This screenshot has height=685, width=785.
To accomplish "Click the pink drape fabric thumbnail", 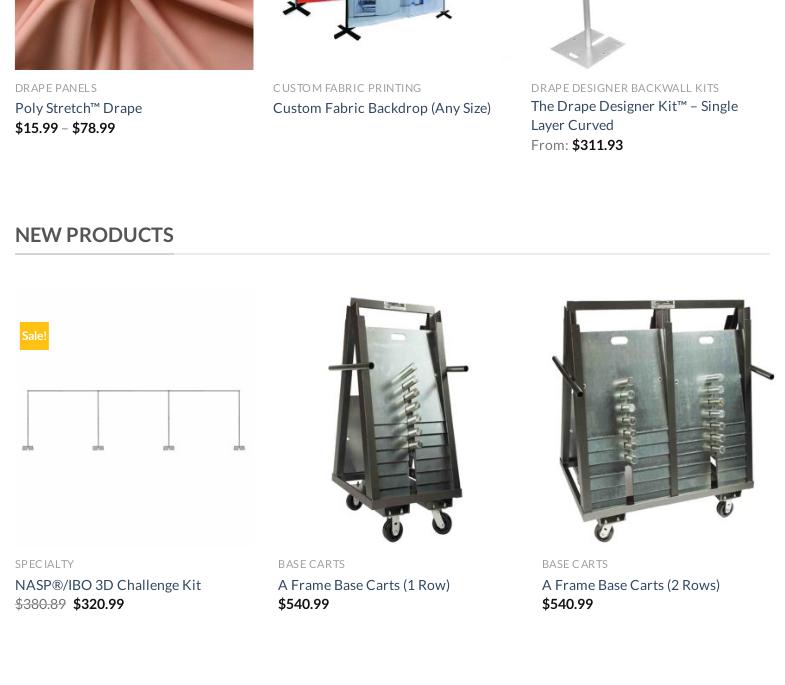I will pos(134,35).
